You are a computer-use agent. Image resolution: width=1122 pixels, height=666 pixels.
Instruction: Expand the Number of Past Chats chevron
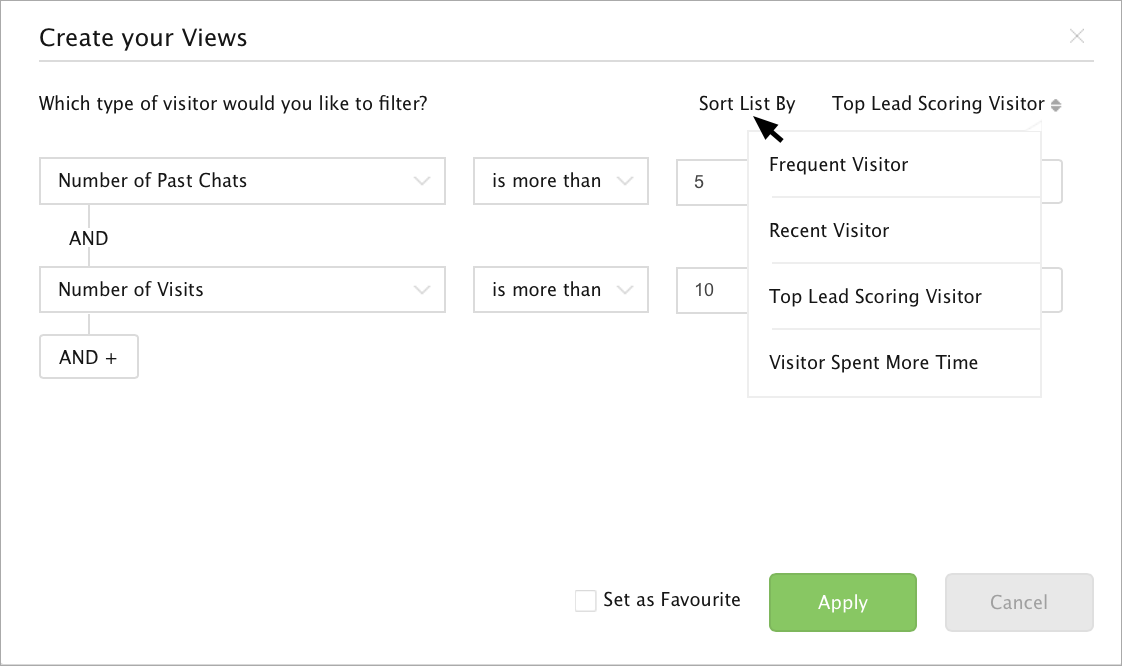(x=421, y=181)
